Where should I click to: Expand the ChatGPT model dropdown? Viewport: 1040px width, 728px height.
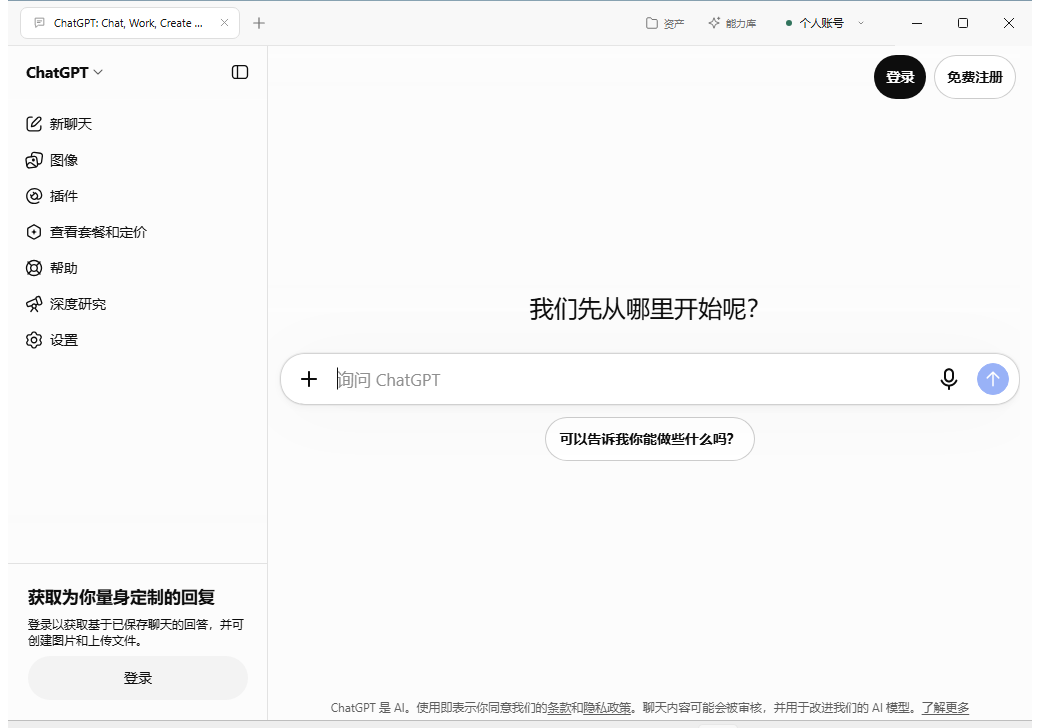coord(64,72)
